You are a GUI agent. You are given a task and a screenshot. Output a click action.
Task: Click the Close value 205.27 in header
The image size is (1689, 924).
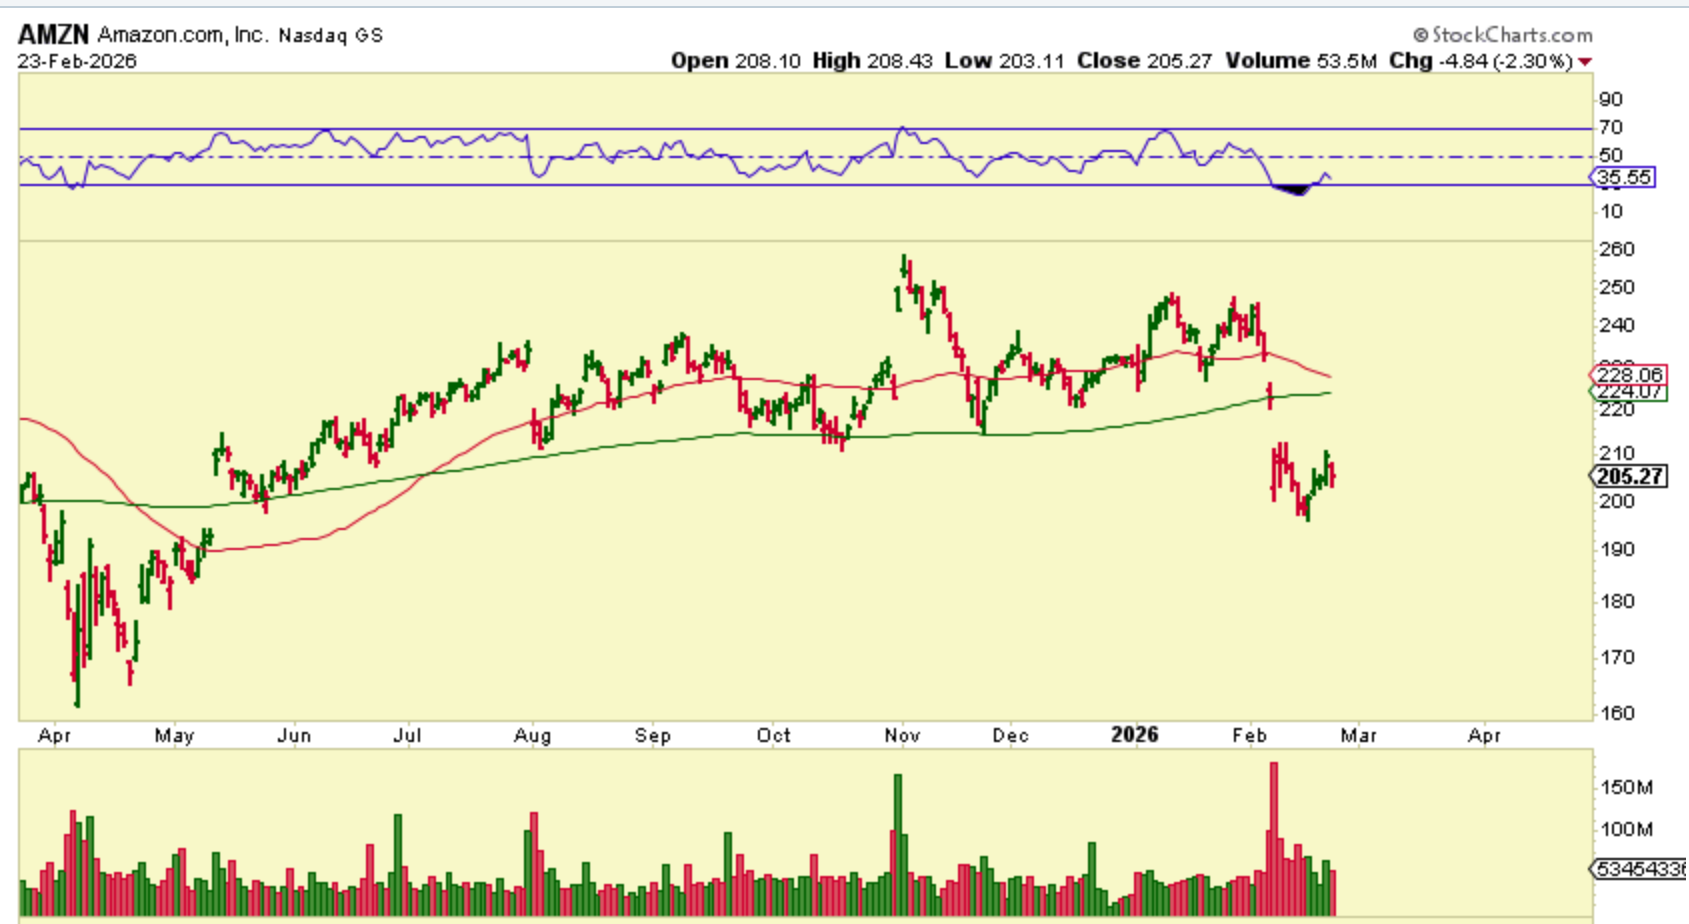pyautogui.click(x=1178, y=61)
